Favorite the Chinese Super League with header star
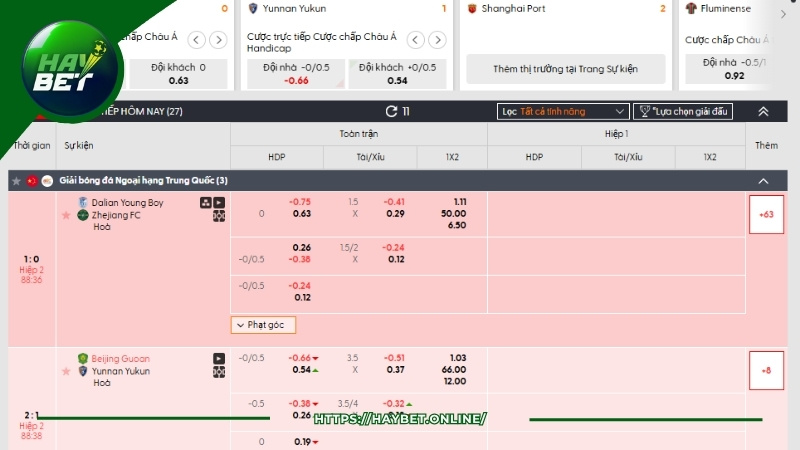800x450 pixels. tap(16, 181)
